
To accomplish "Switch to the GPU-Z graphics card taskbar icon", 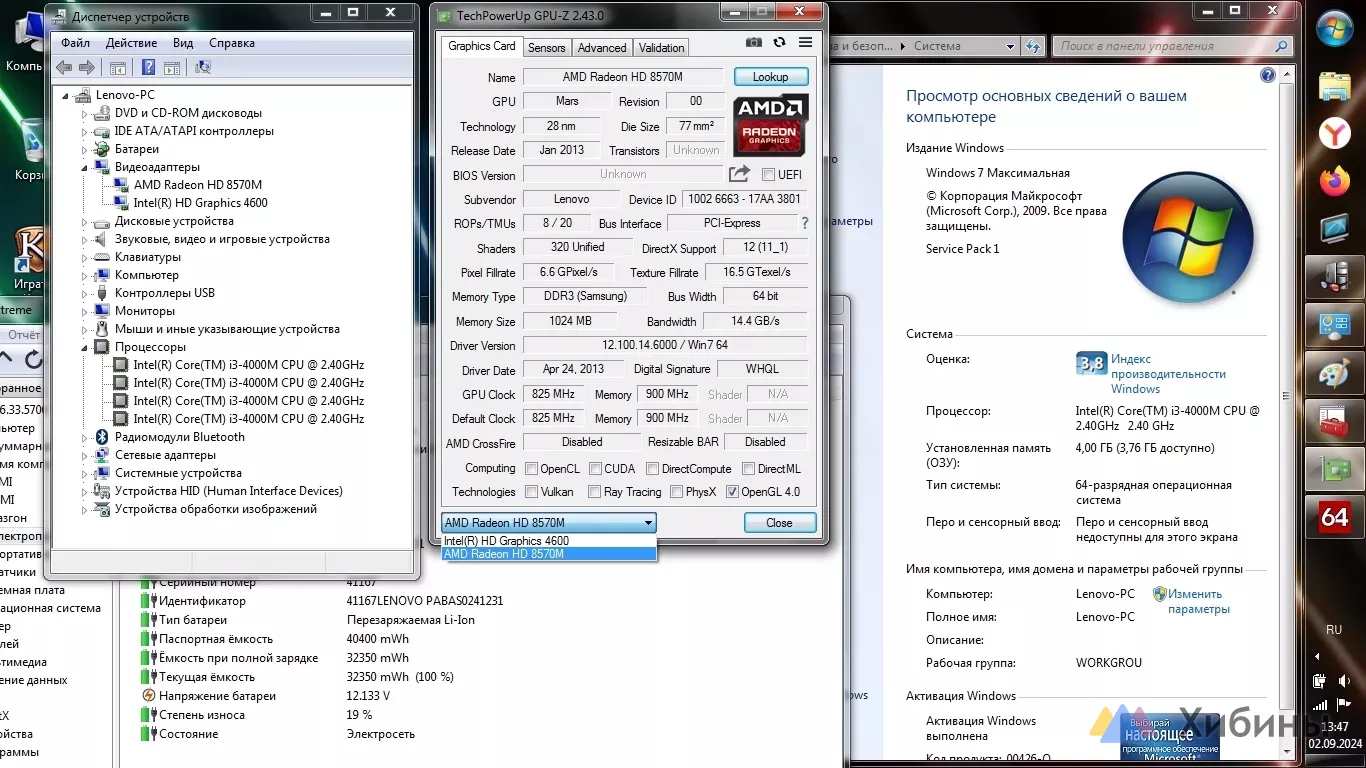I will pos(1335,469).
